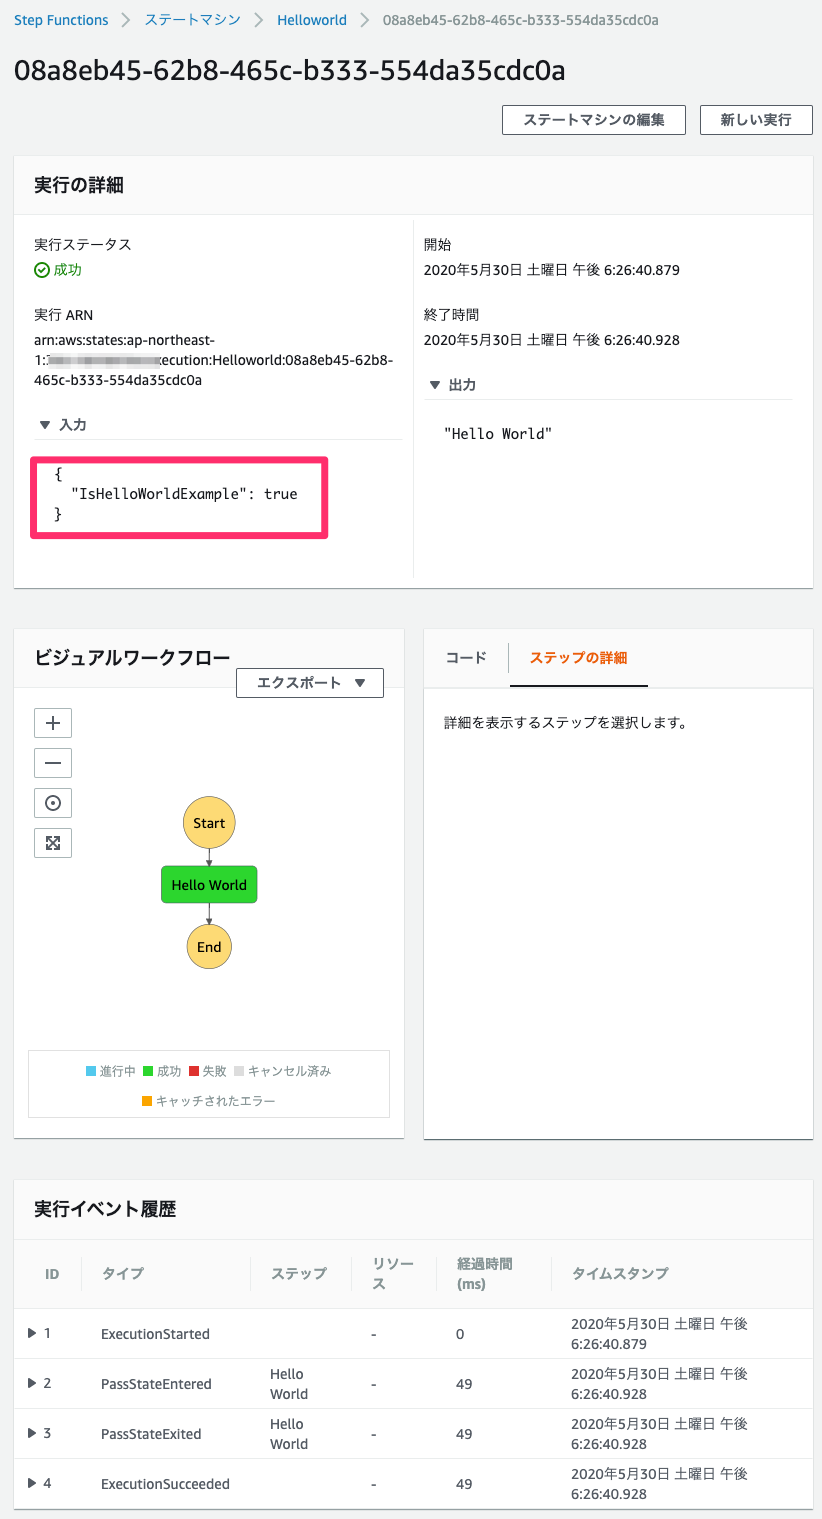Expand event row 4 ExecutionSucceeded
Viewport: 822px width, 1519px height.
point(32,1483)
